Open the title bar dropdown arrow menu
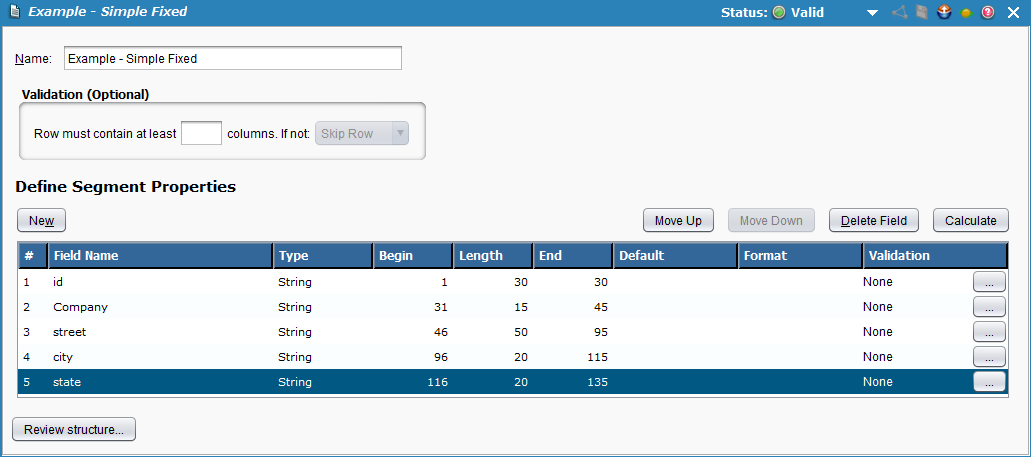 (x=872, y=13)
